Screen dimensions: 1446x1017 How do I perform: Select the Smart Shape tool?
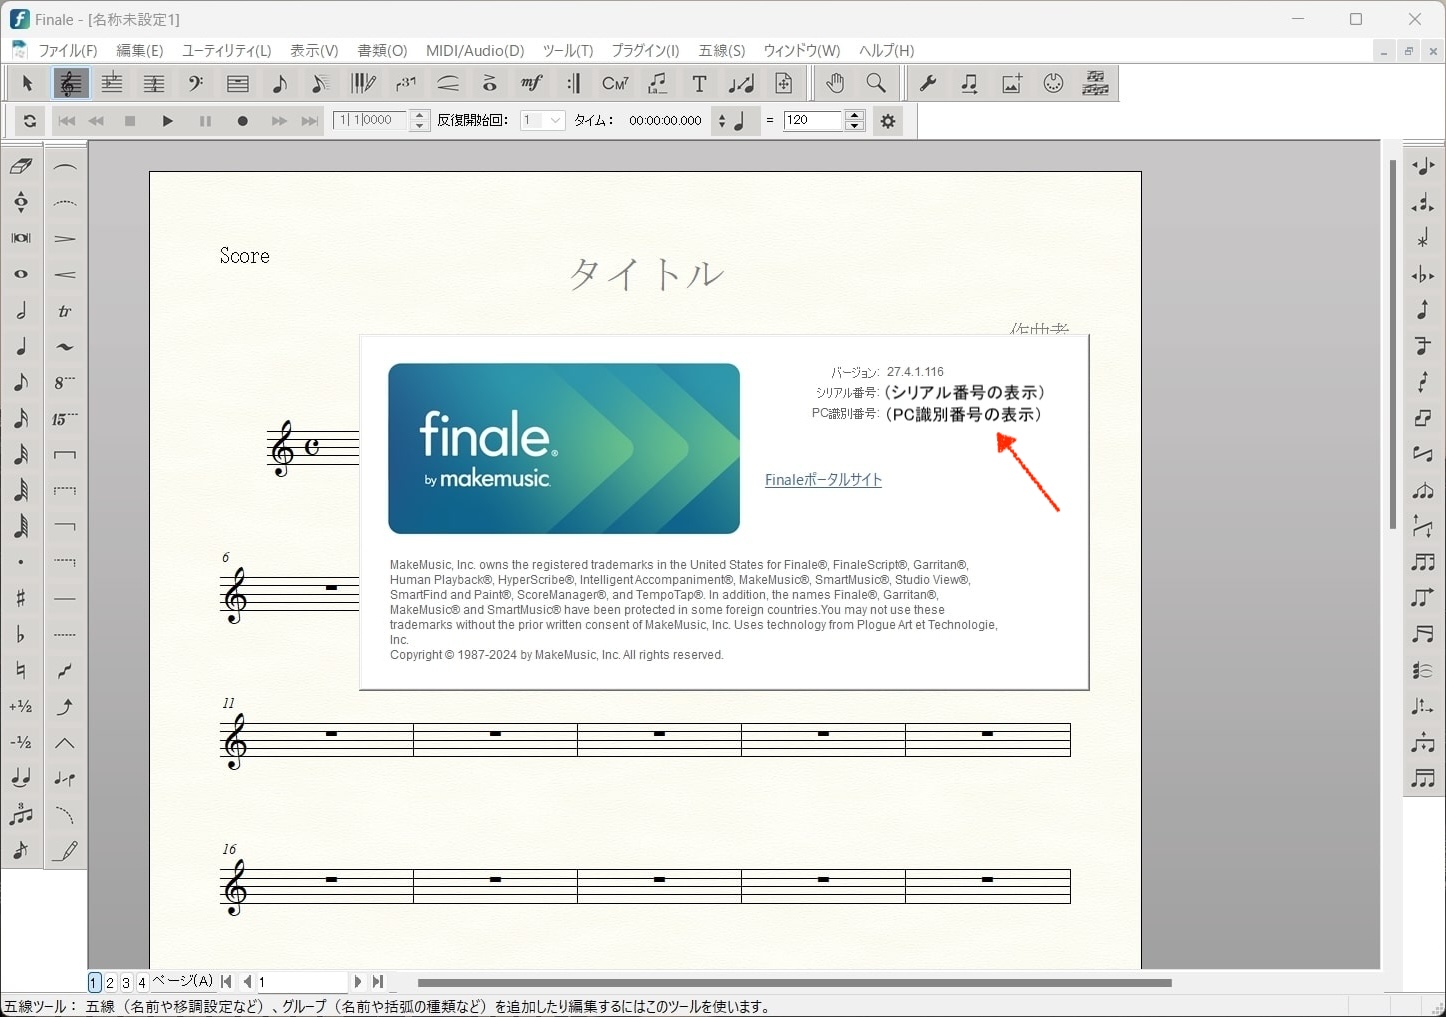pyautogui.click(x=447, y=84)
